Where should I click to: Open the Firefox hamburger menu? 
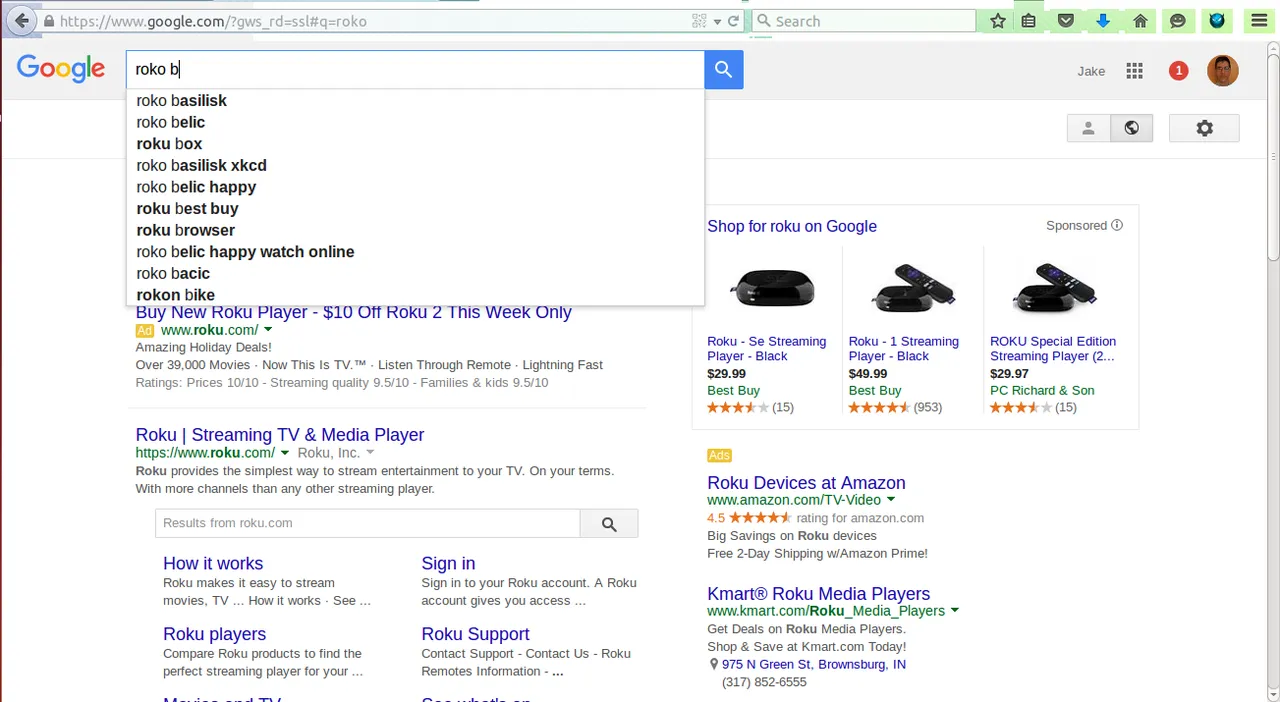[x=1259, y=21]
